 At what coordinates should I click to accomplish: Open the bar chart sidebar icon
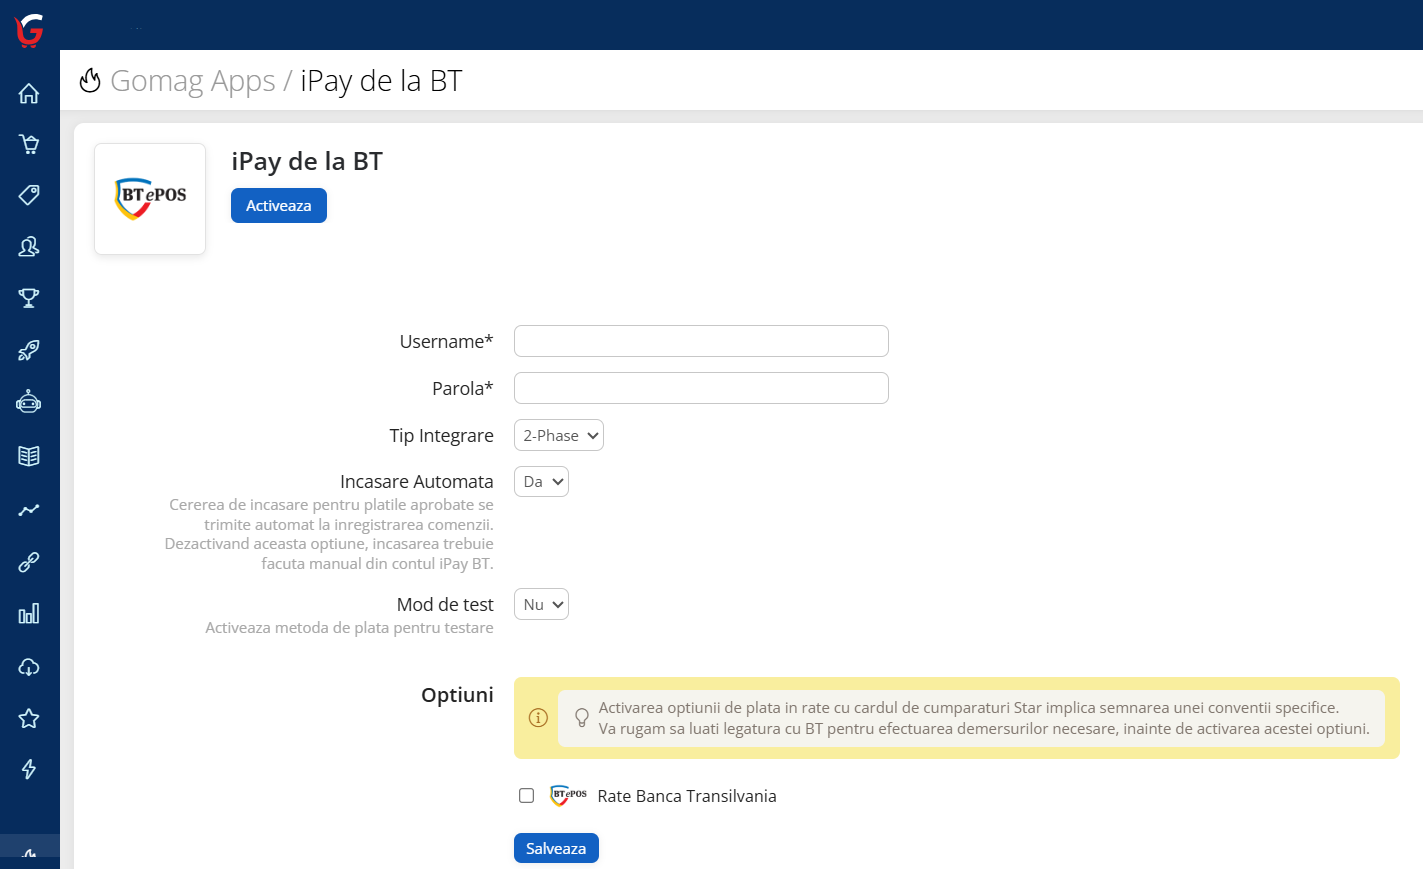(29, 614)
